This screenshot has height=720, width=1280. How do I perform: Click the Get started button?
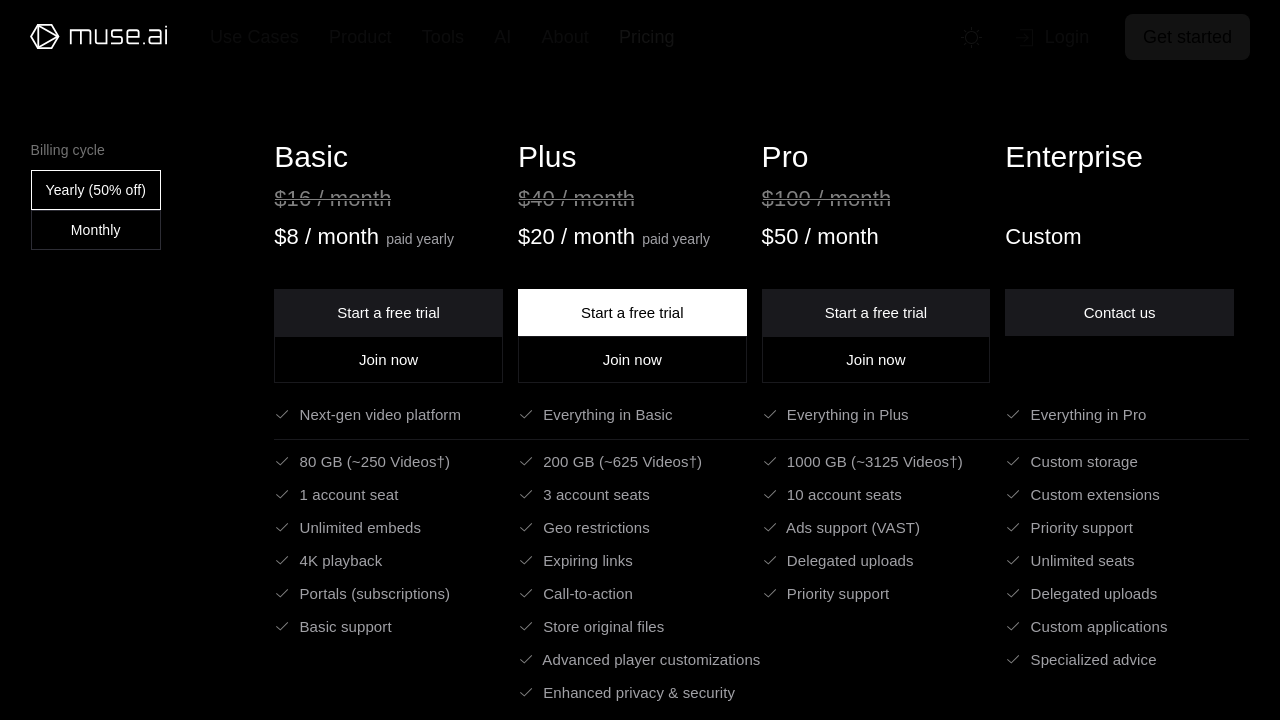(x=1187, y=37)
